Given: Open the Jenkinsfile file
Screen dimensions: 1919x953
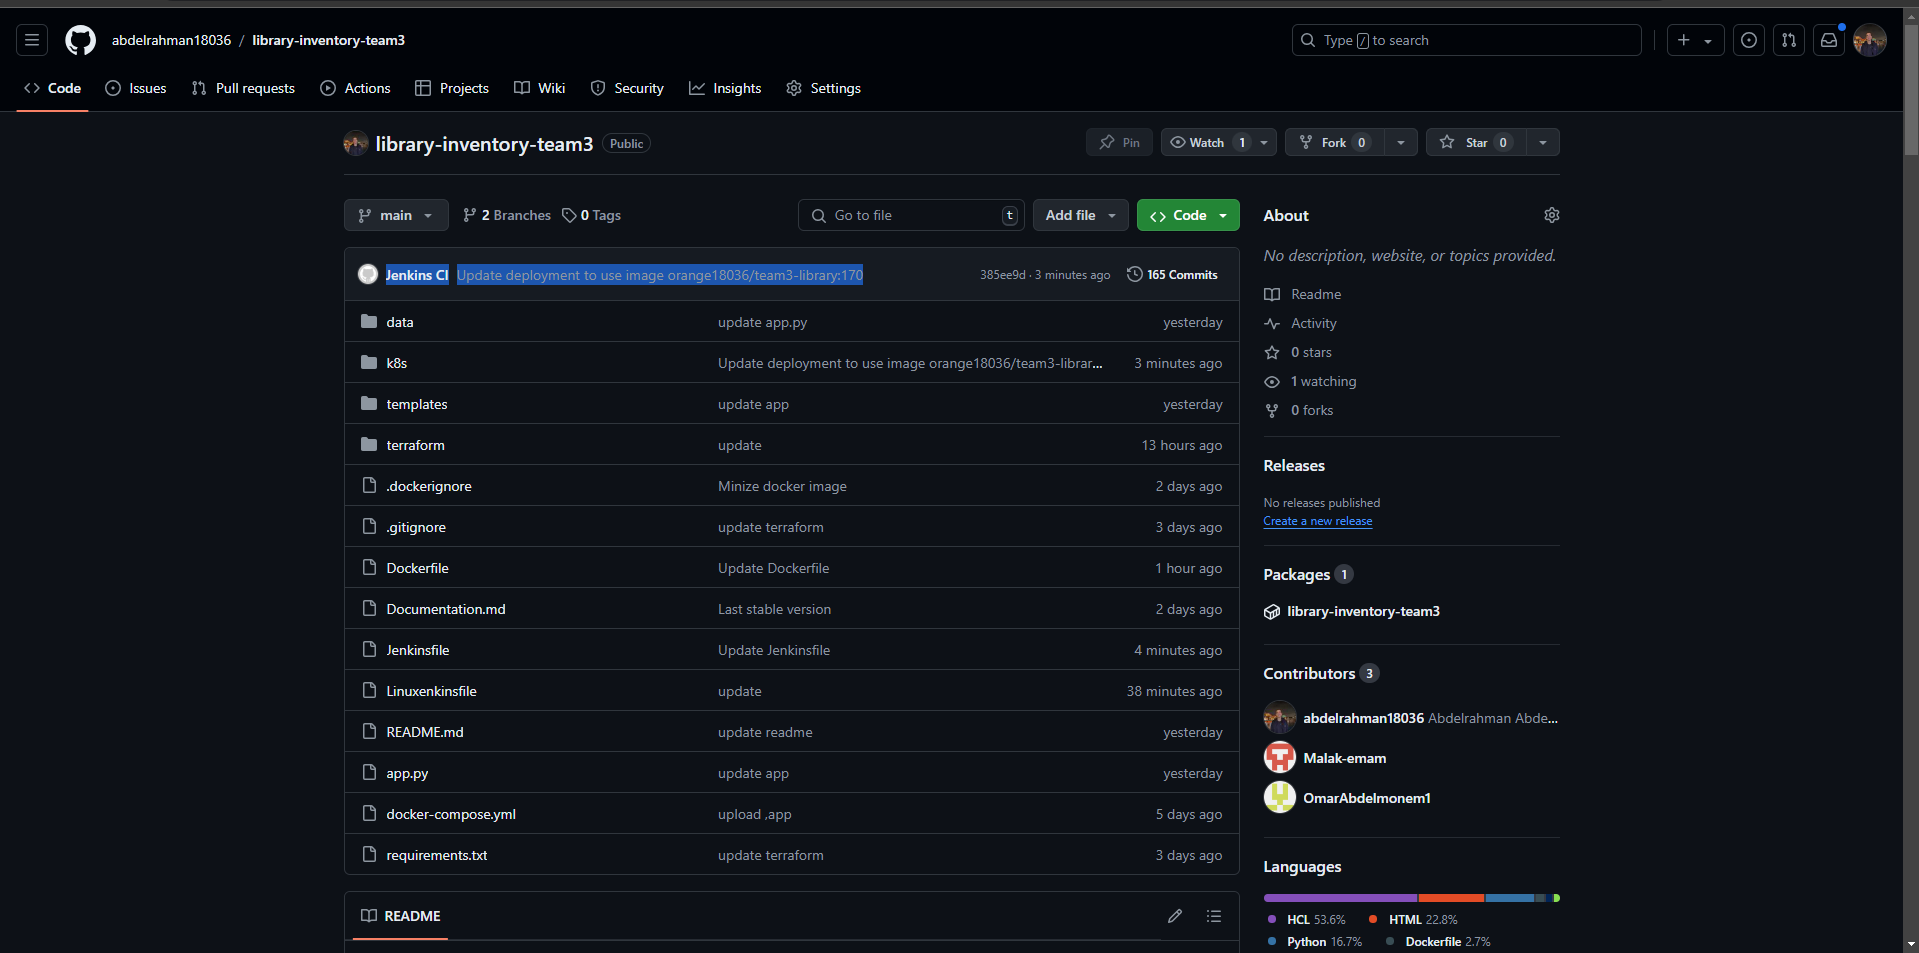Looking at the screenshot, I should pyautogui.click(x=418, y=650).
